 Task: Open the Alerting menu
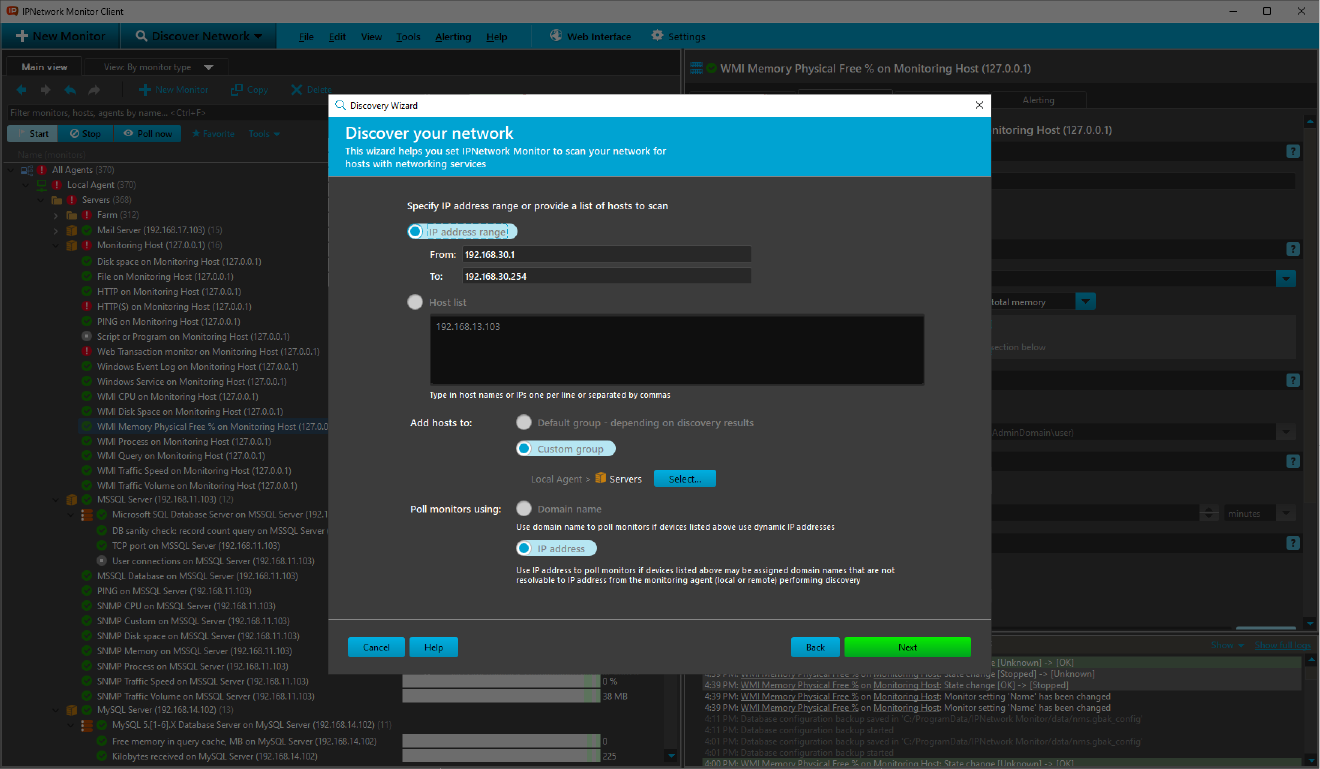click(453, 37)
